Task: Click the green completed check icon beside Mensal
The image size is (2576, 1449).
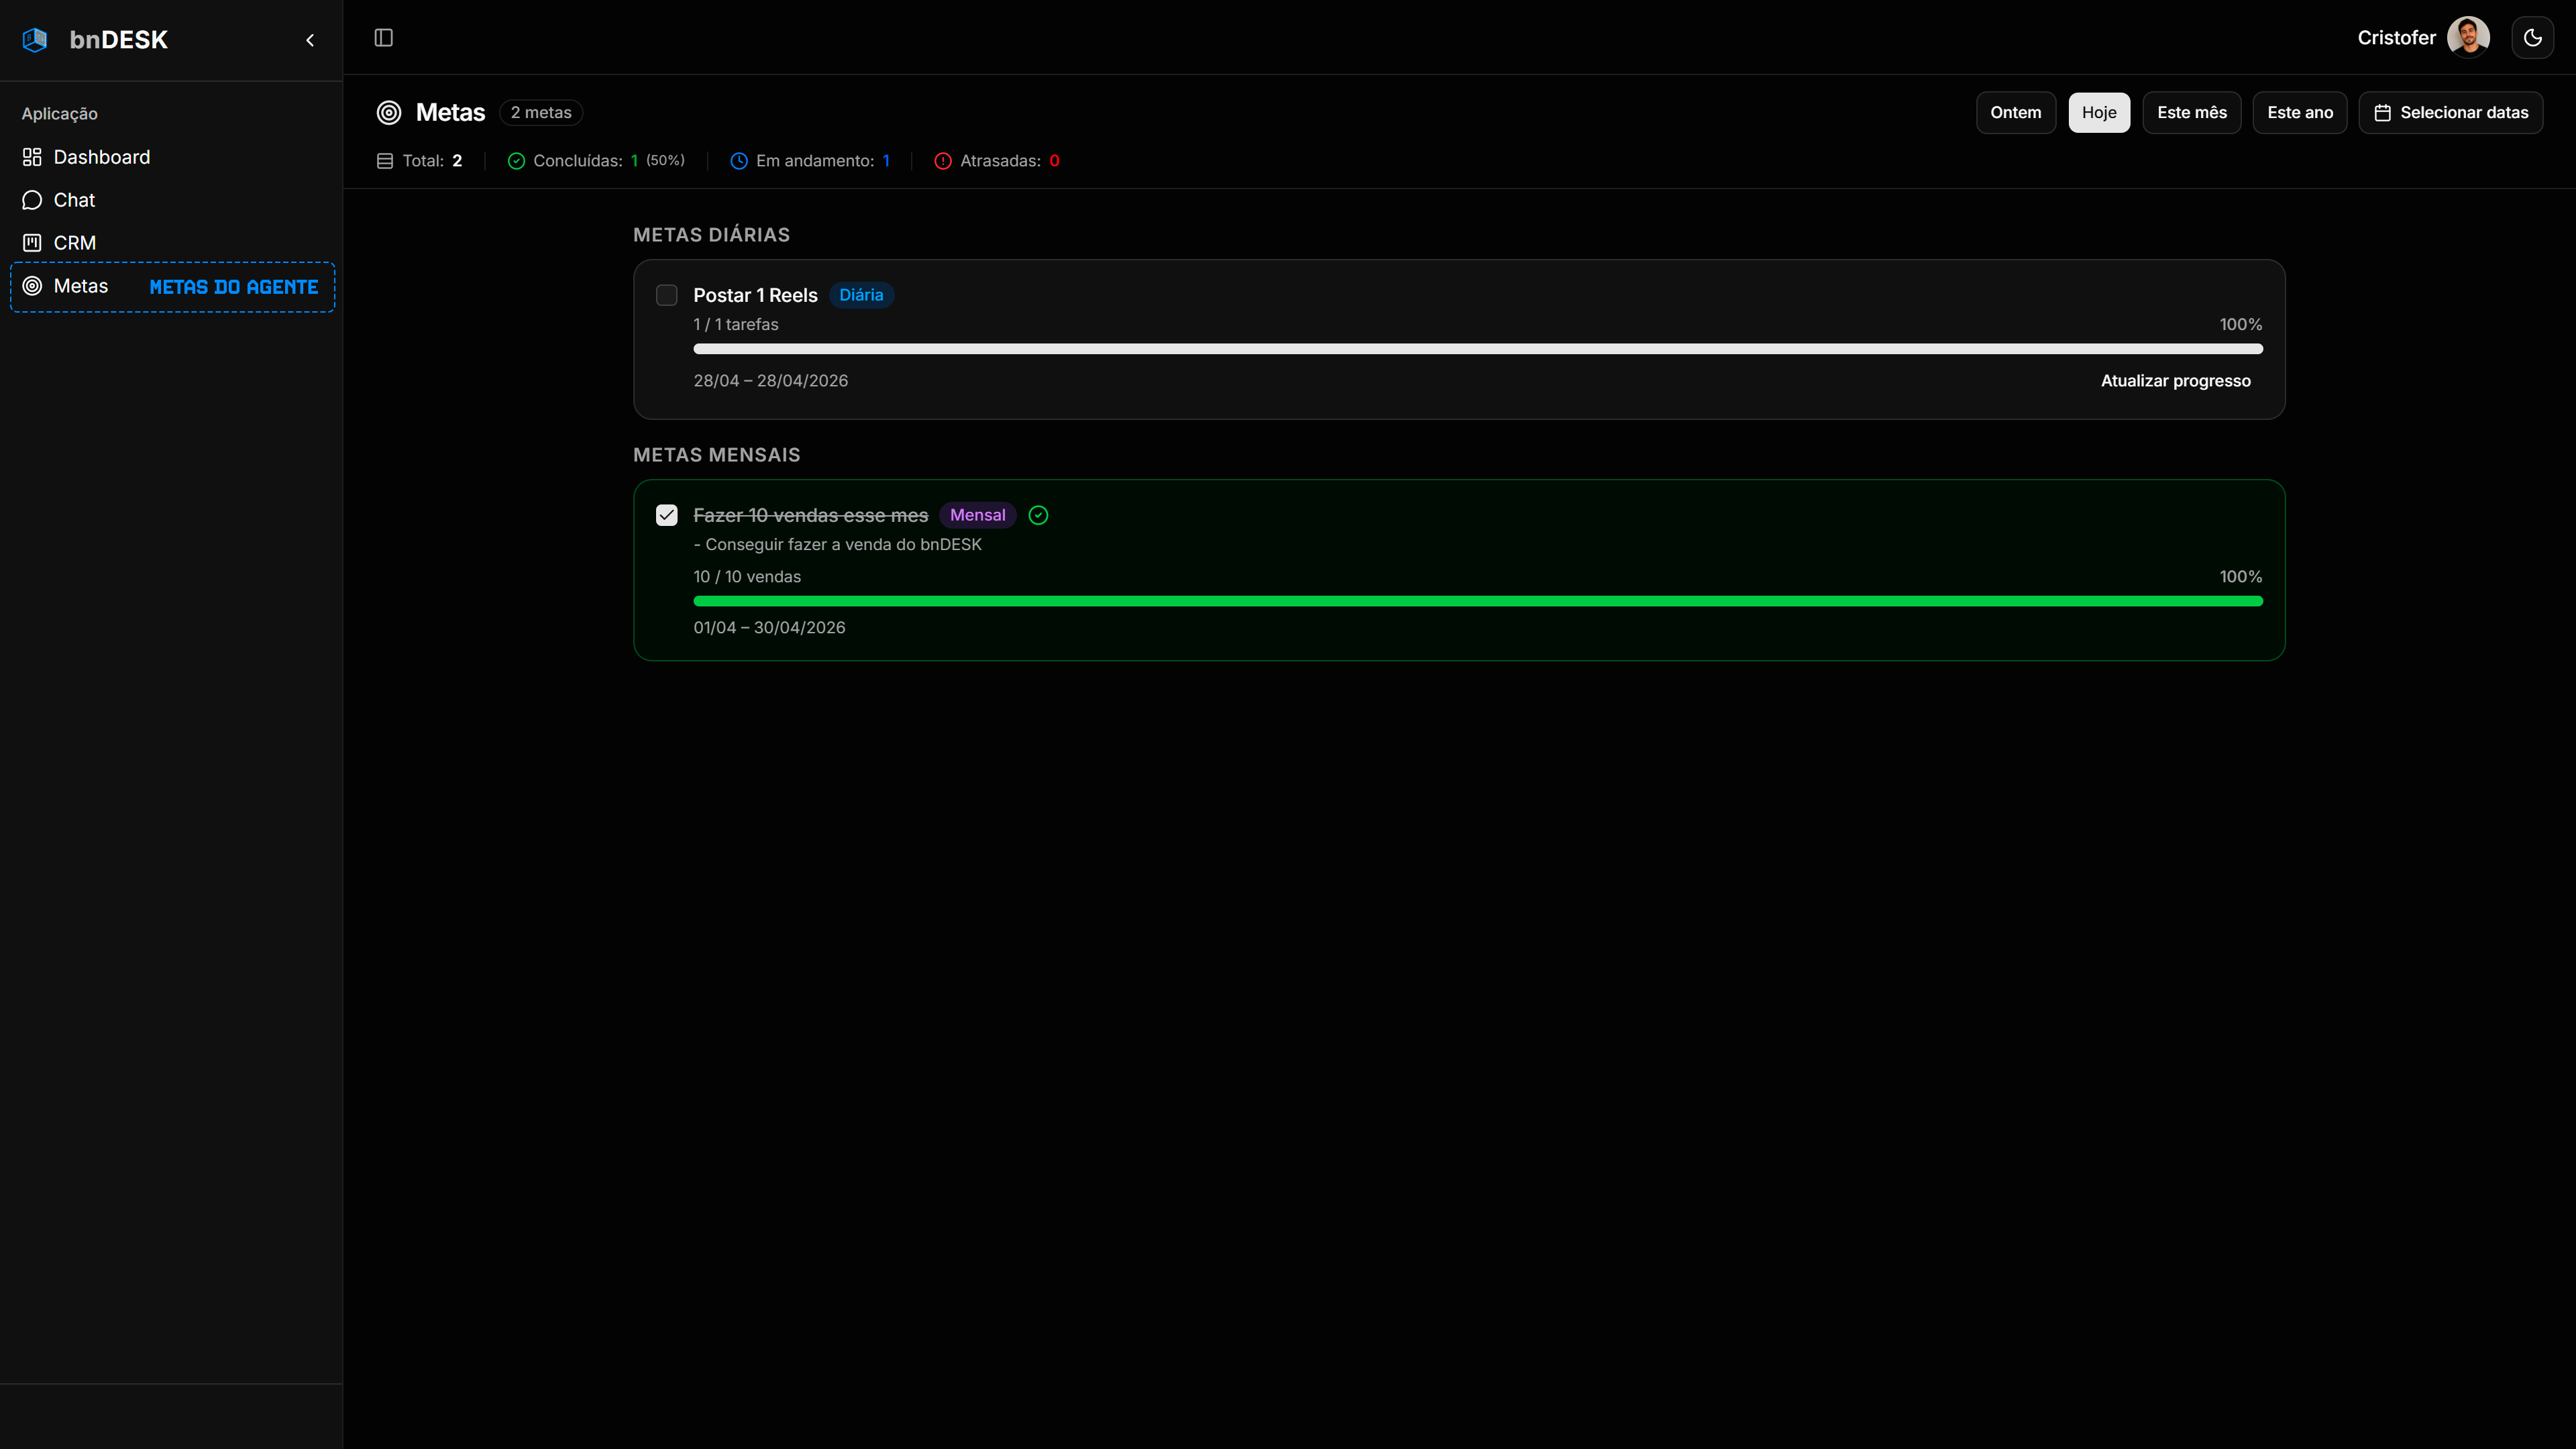Action: coord(1038,515)
